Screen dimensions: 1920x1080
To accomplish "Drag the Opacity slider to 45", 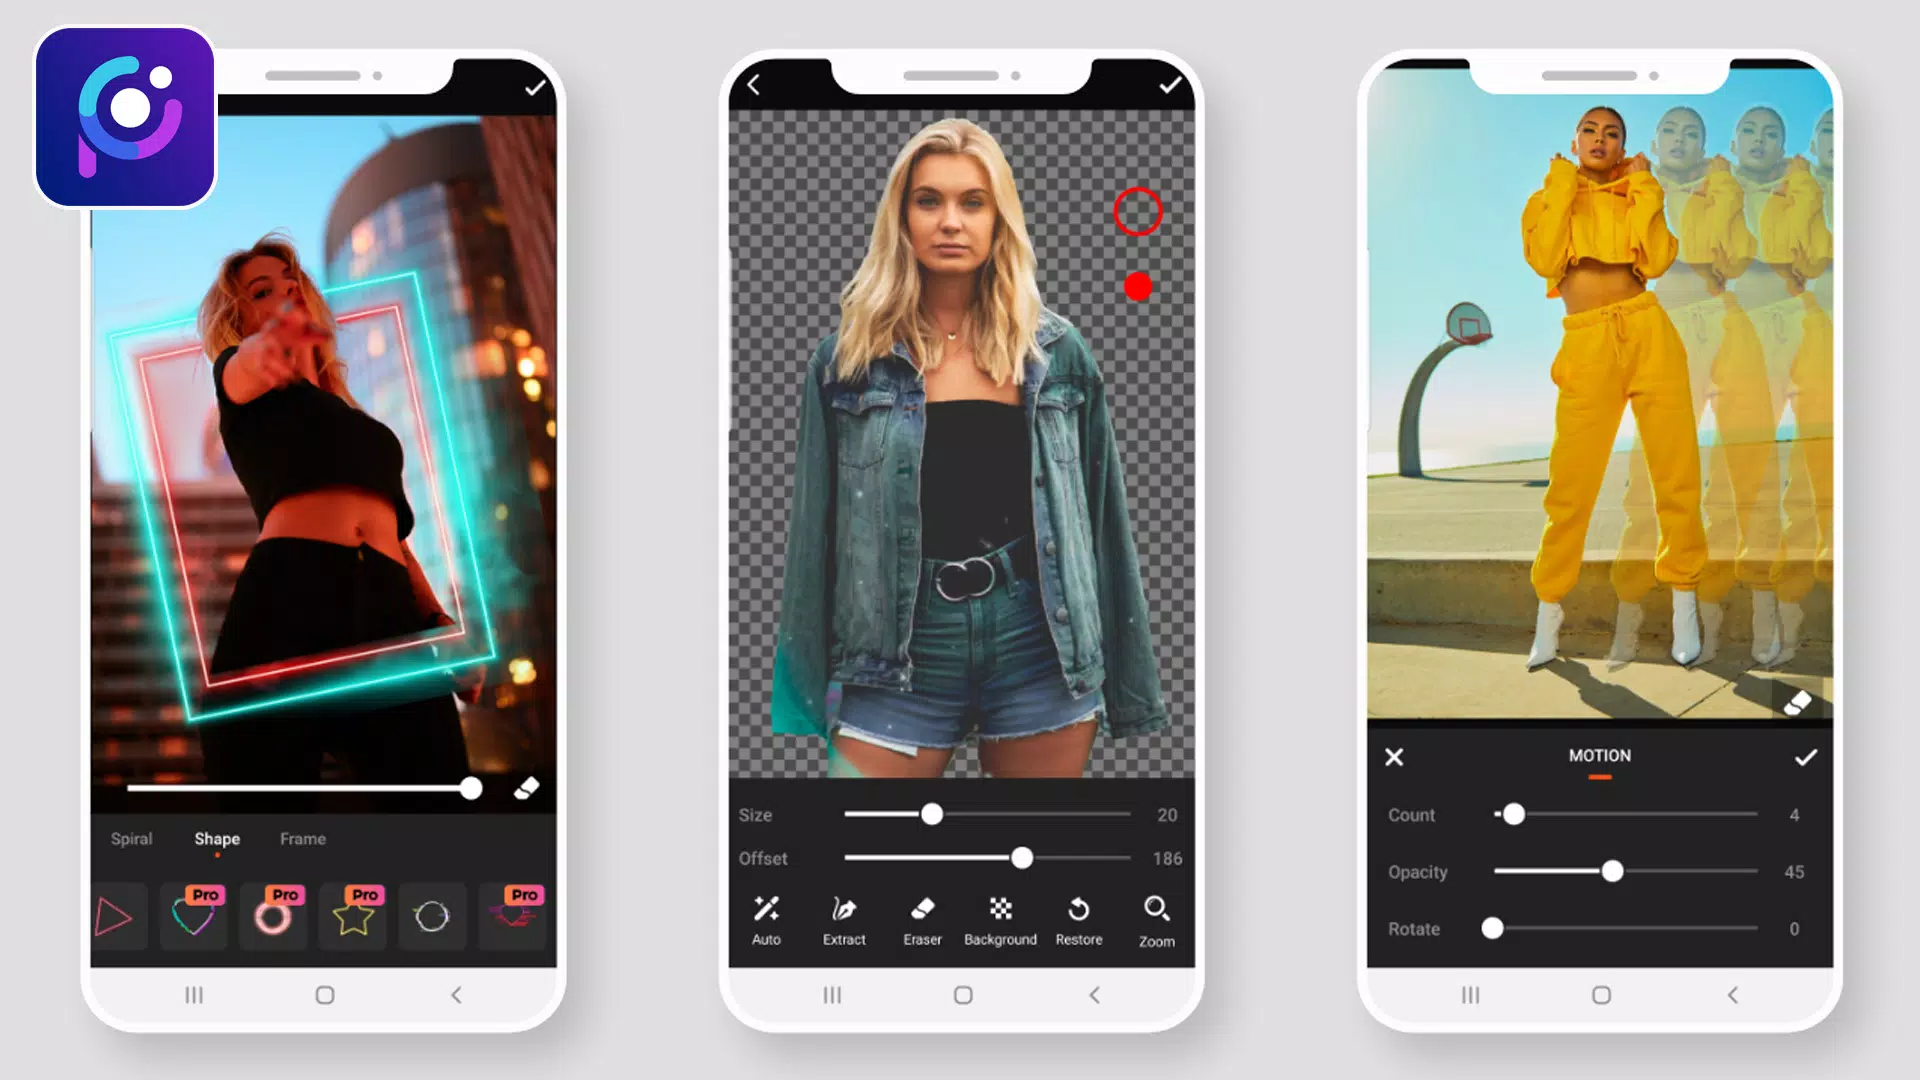I will [1611, 872].
